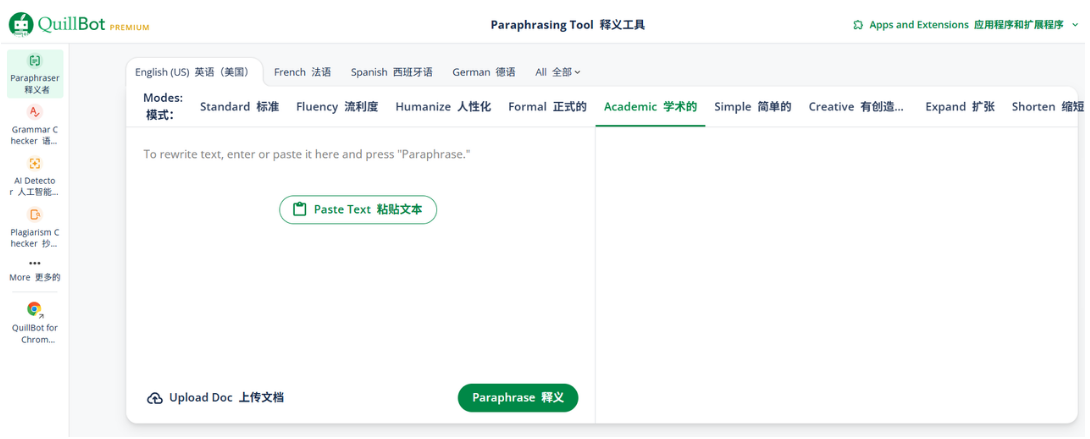Click the empty paraphrase output panel
The height and width of the screenshot is (439, 1090).
tap(836, 274)
